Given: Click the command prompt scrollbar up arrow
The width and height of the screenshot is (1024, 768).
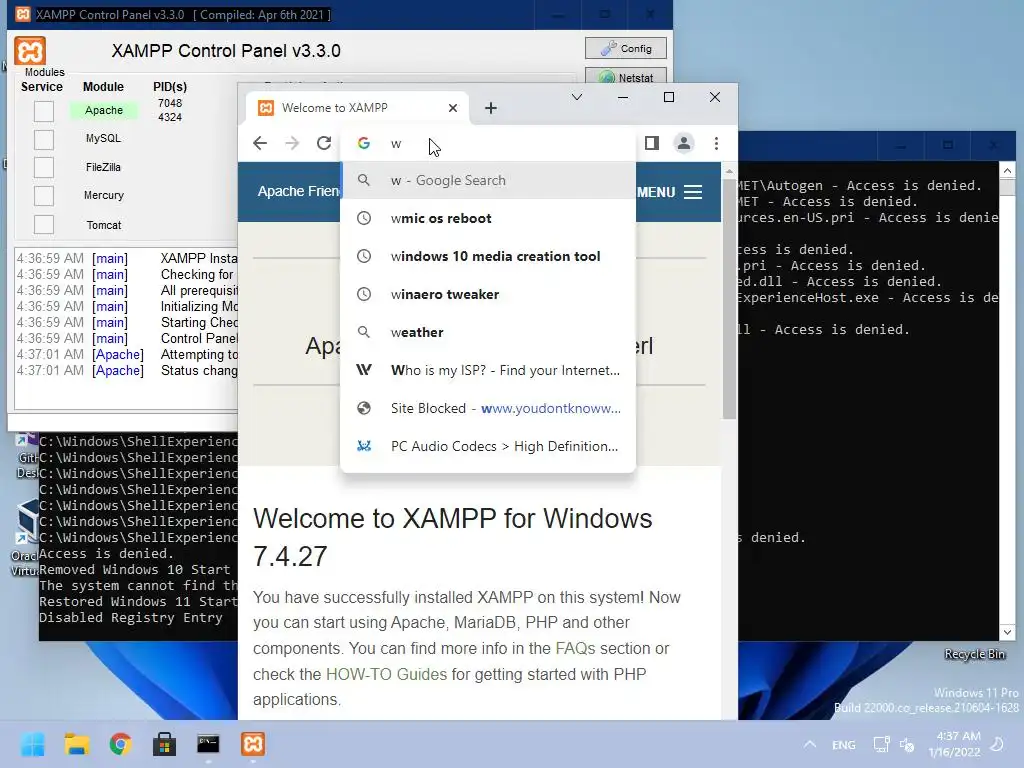Looking at the screenshot, I should point(1008,170).
